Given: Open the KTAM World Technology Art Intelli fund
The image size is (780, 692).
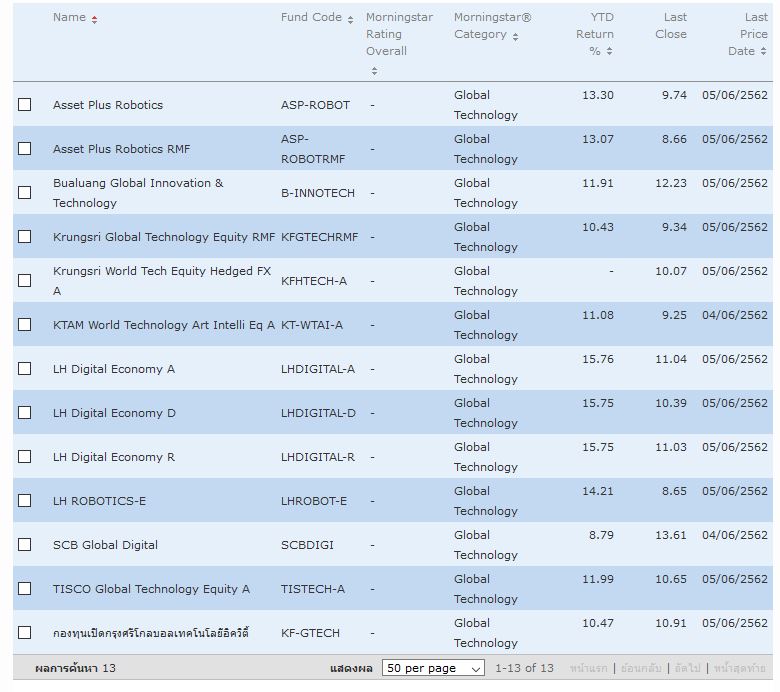Looking at the screenshot, I should 163,325.
